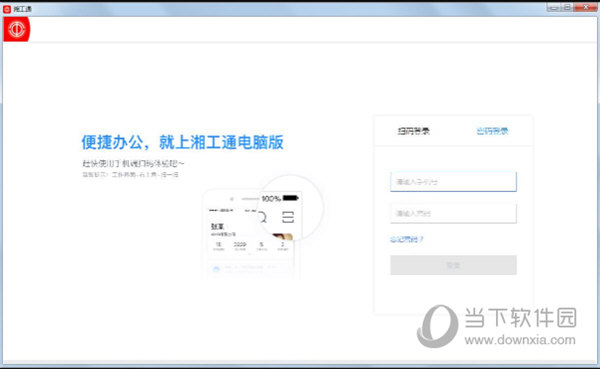Switch to the 扫码登录 tab
This screenshot has height=369, width=600.
(x=414, y=131)
